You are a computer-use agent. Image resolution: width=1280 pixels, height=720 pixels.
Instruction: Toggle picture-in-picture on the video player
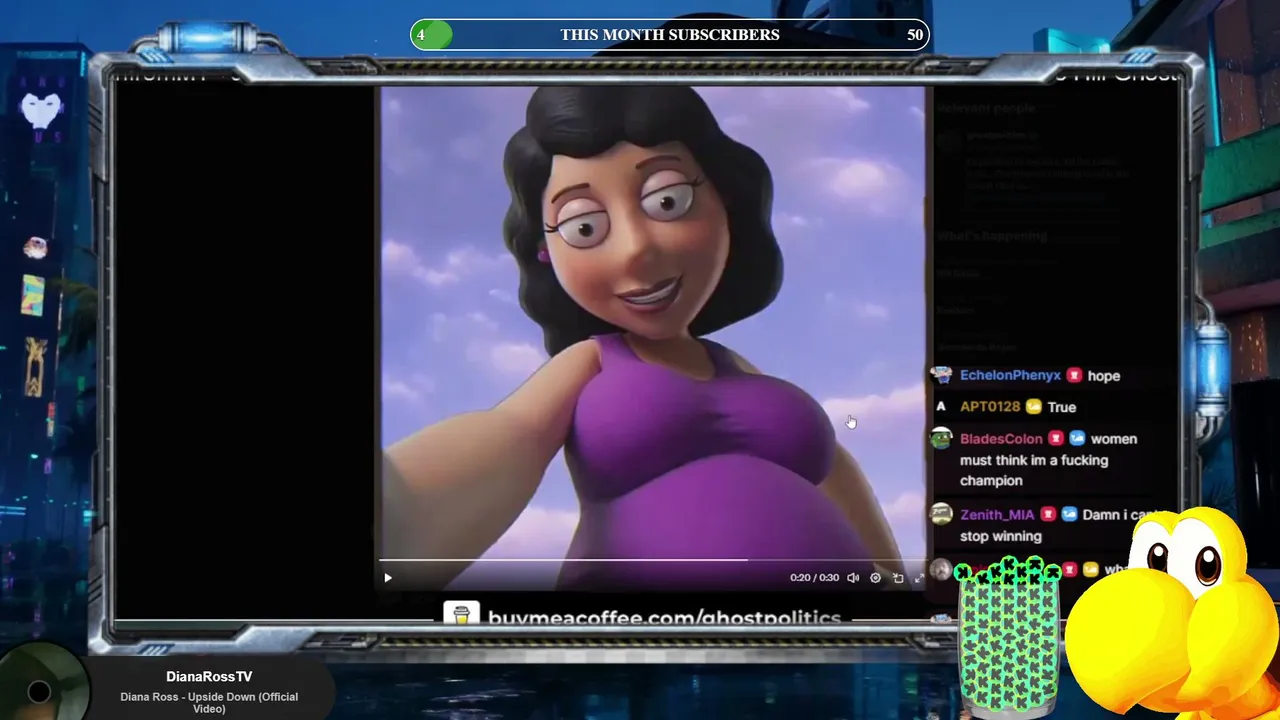897,577
